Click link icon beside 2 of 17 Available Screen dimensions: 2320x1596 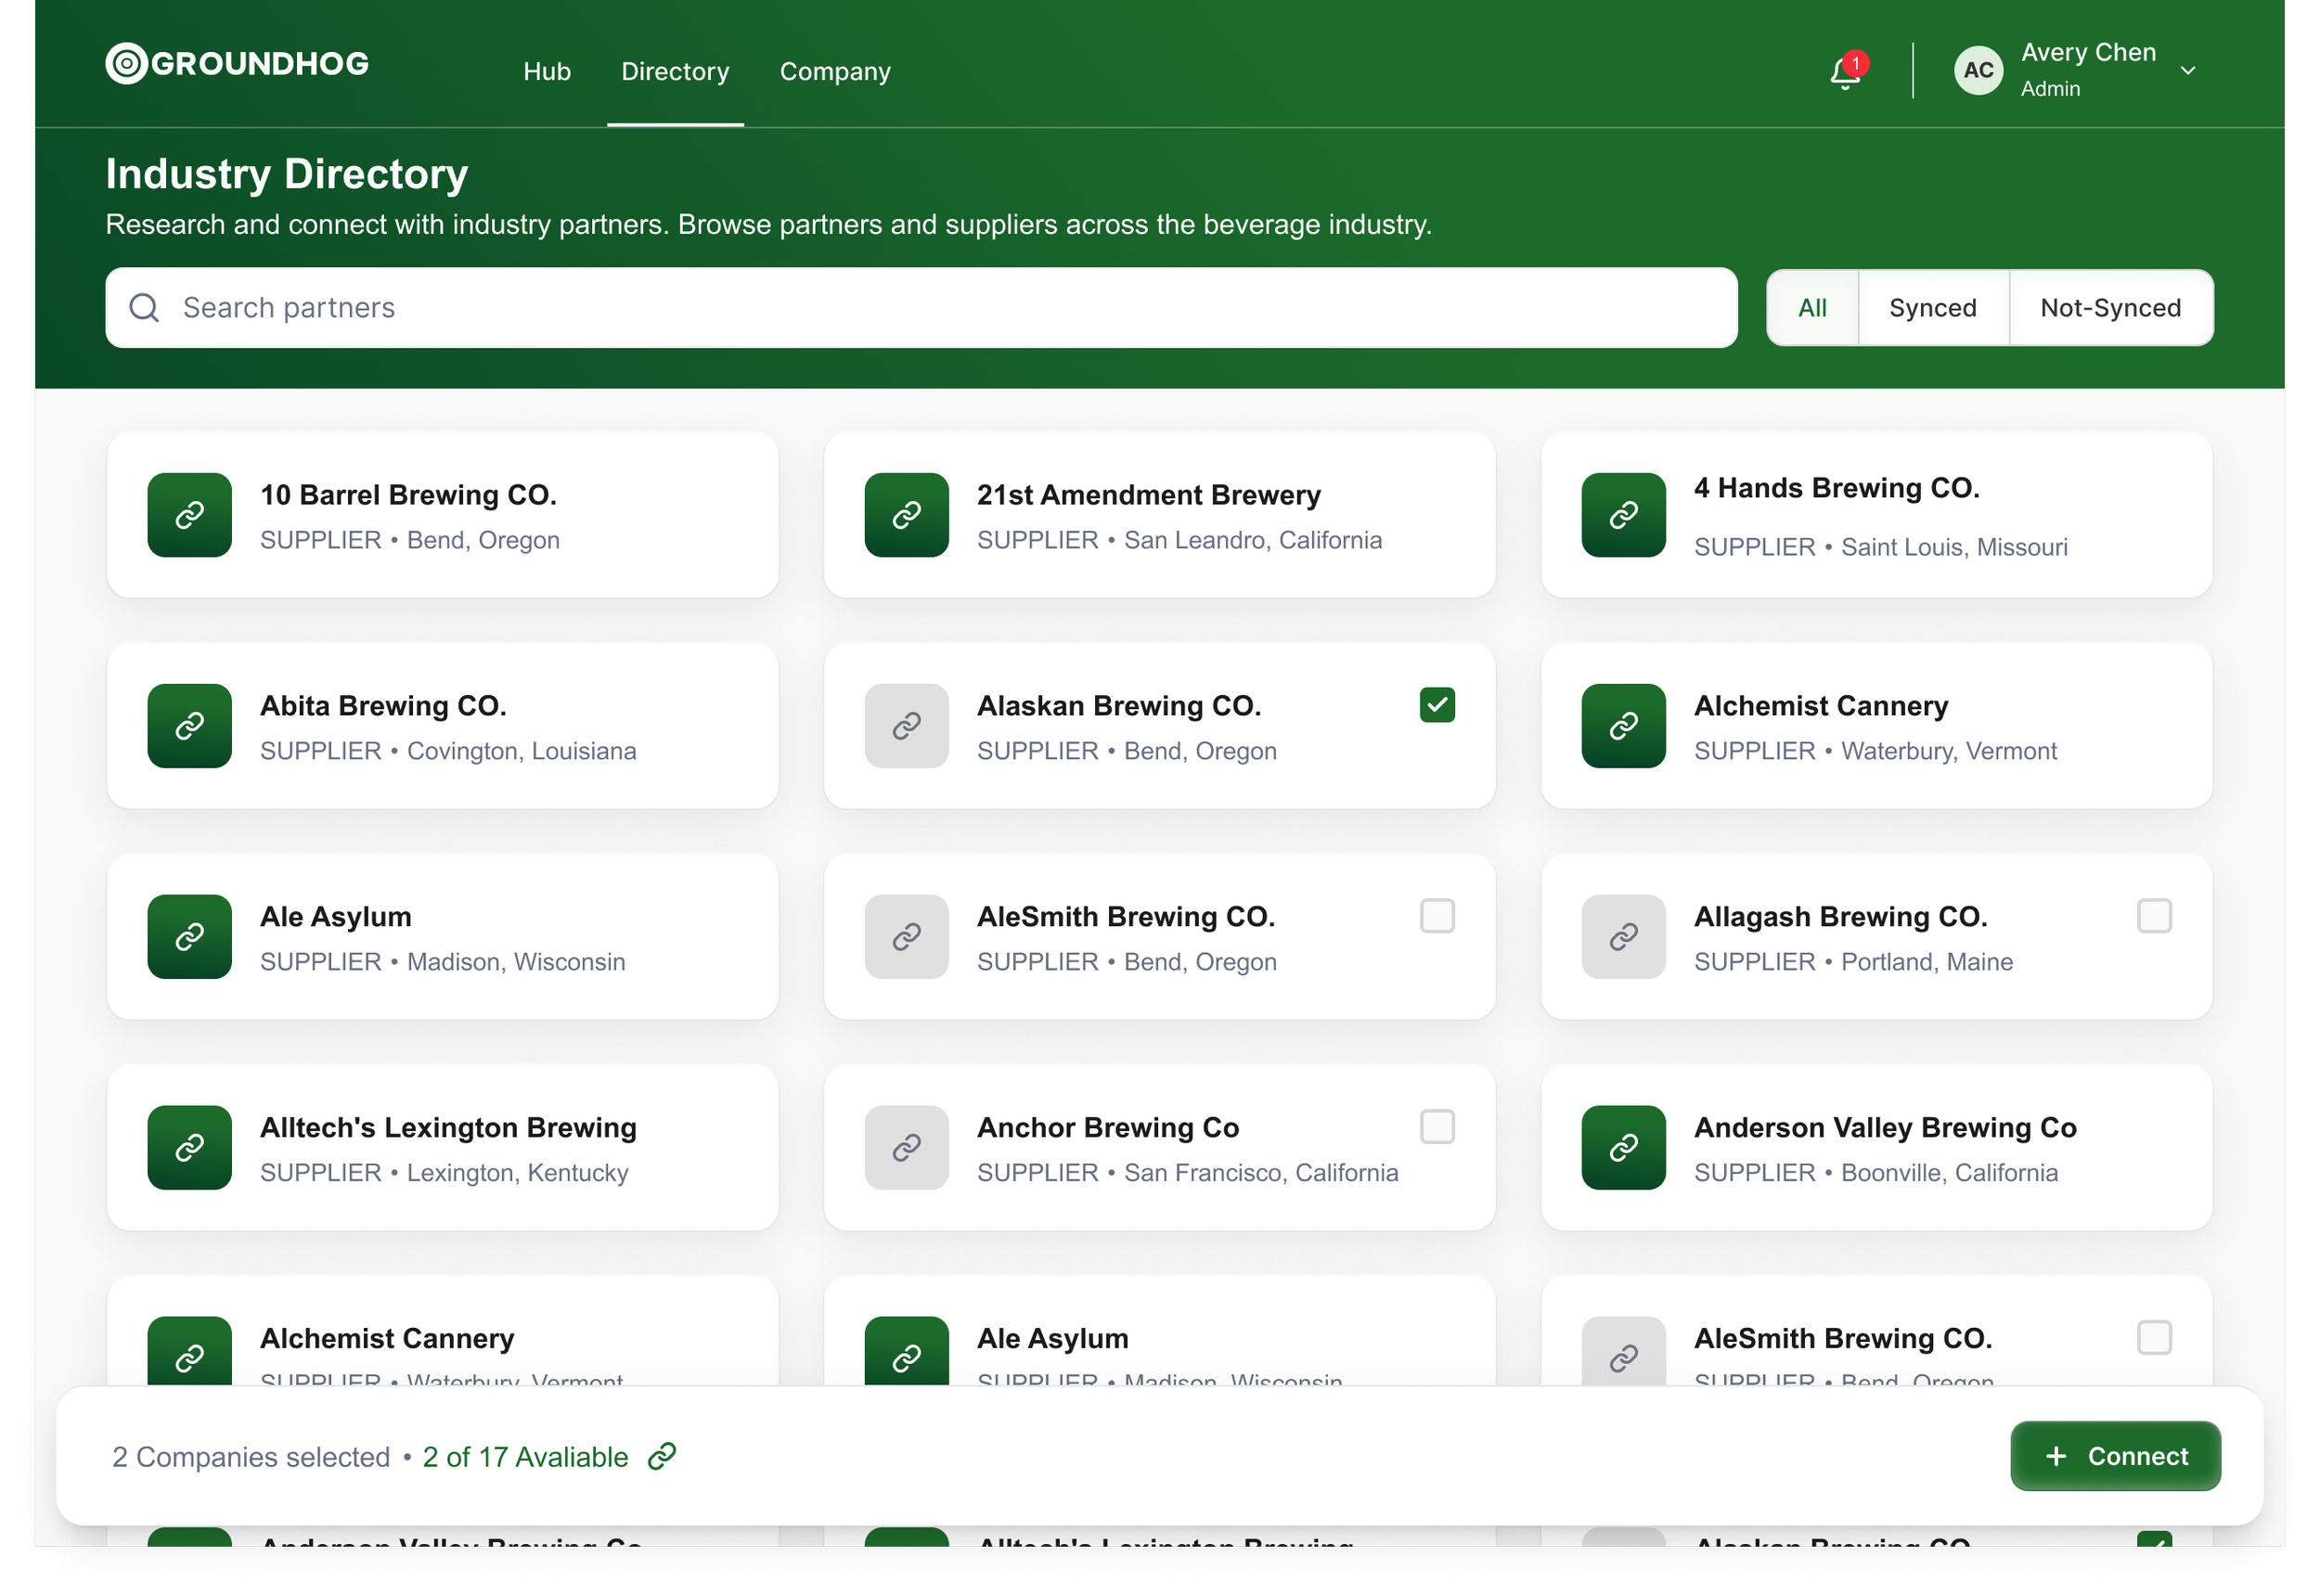662,1456
